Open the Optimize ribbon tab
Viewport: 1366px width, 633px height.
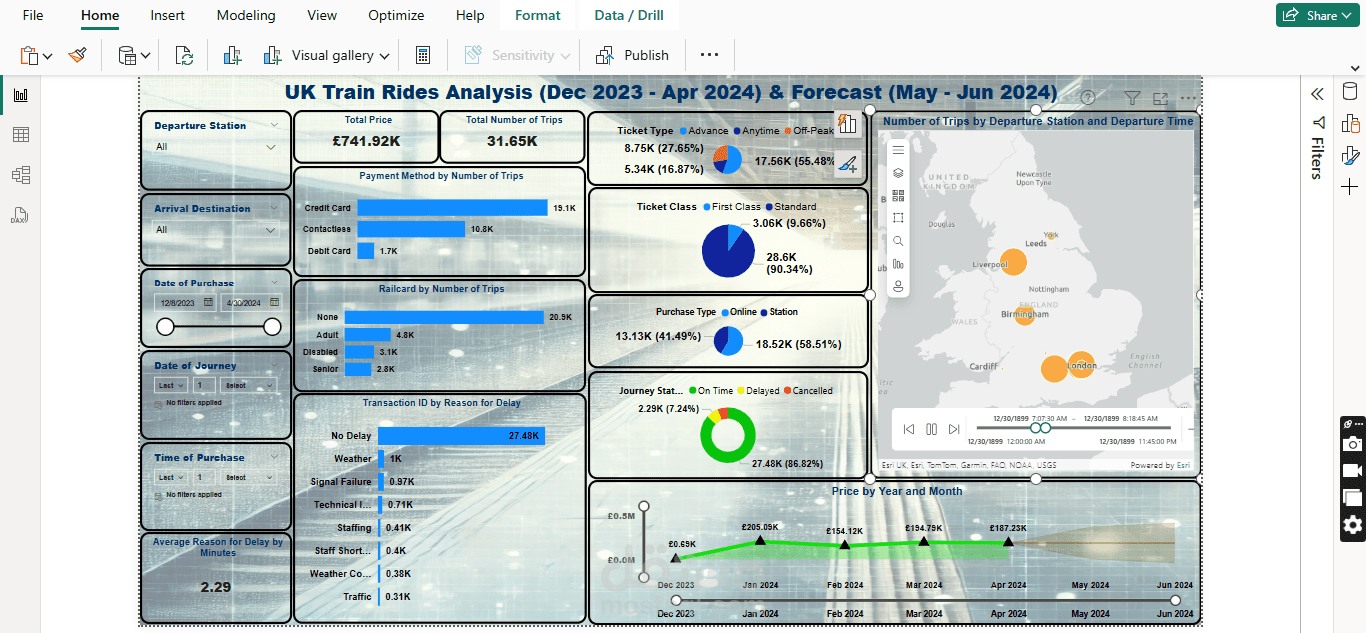(396, 15)
